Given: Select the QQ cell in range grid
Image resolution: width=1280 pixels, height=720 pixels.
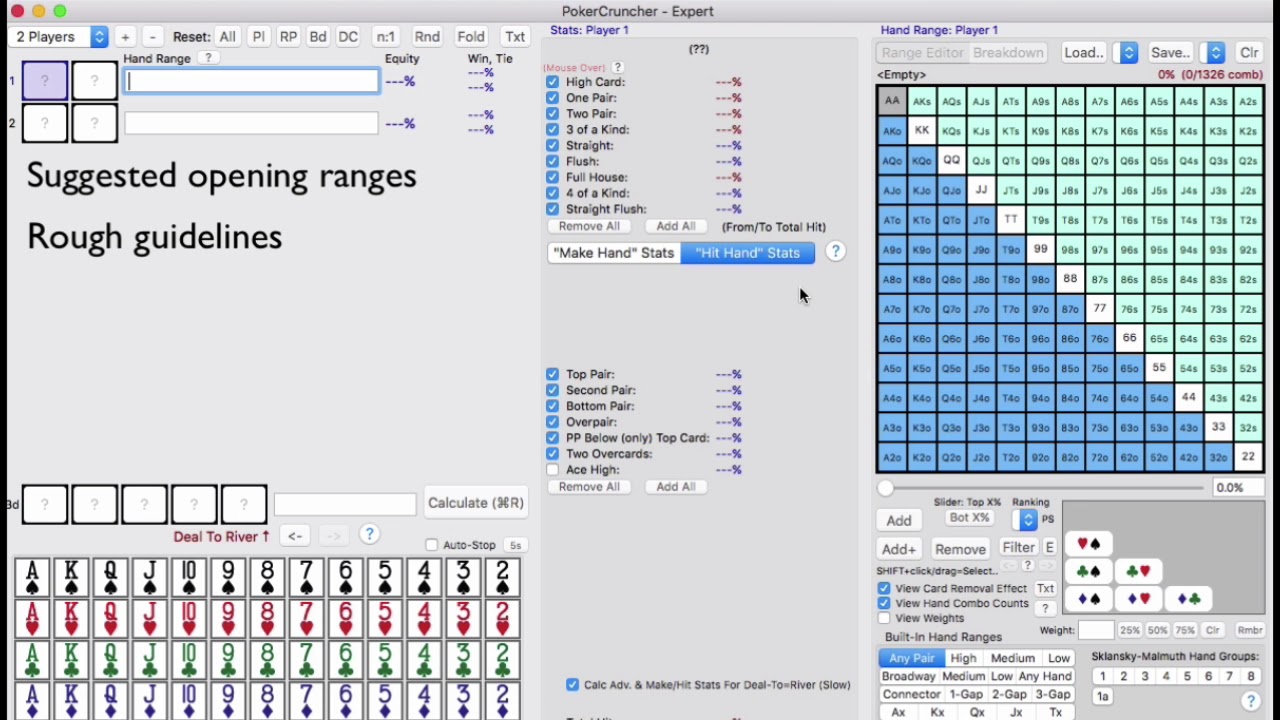Looking at the screenshot, I should (951, 161).
